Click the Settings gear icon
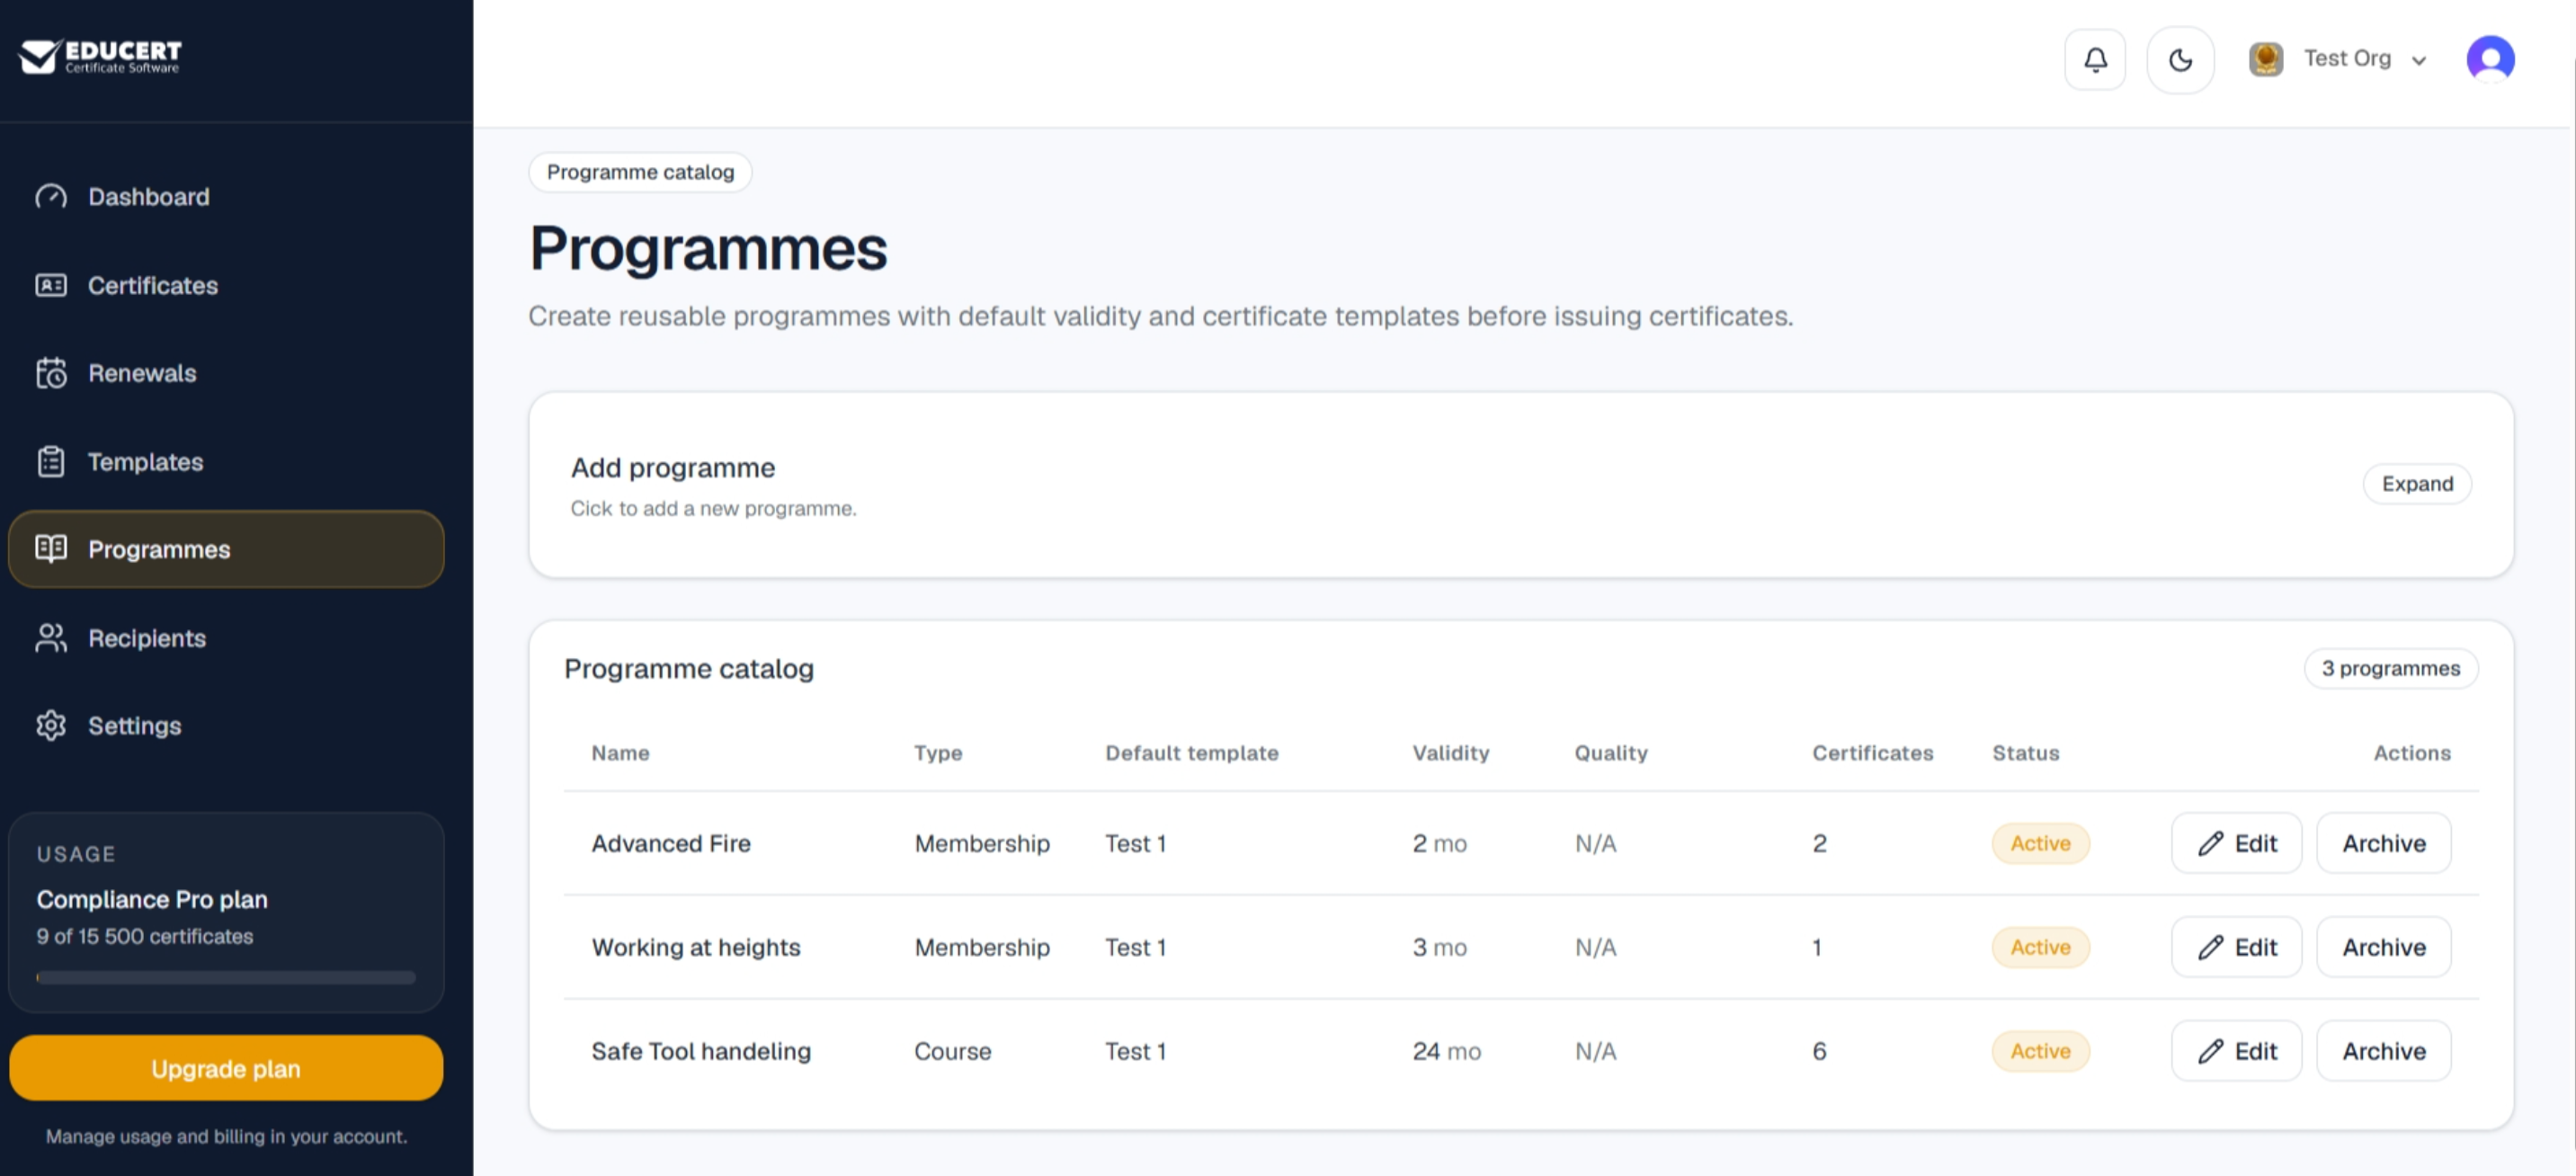This screenshot has width=2576, height=1176. (x=51, y=726)
